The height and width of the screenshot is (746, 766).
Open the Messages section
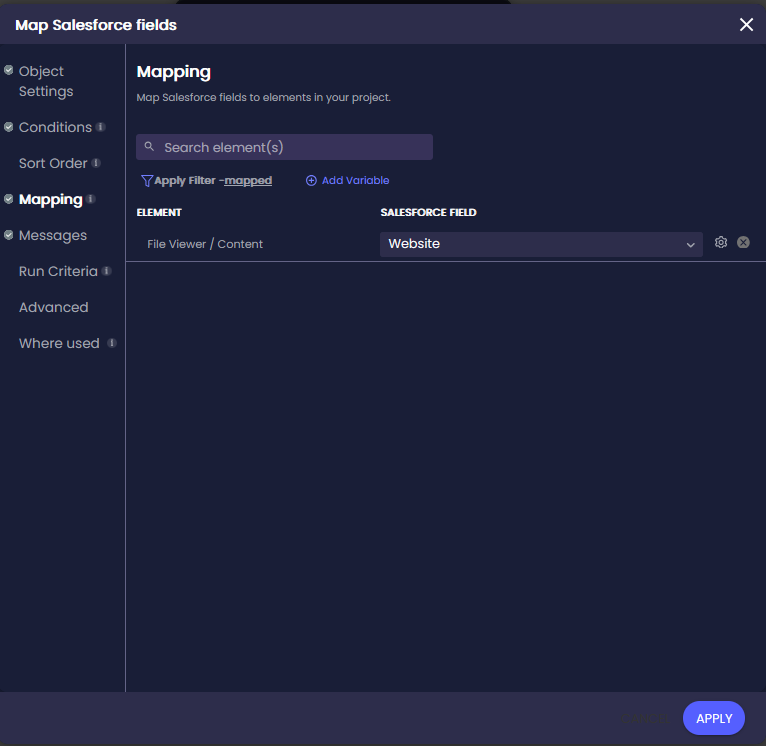point(53,235)
